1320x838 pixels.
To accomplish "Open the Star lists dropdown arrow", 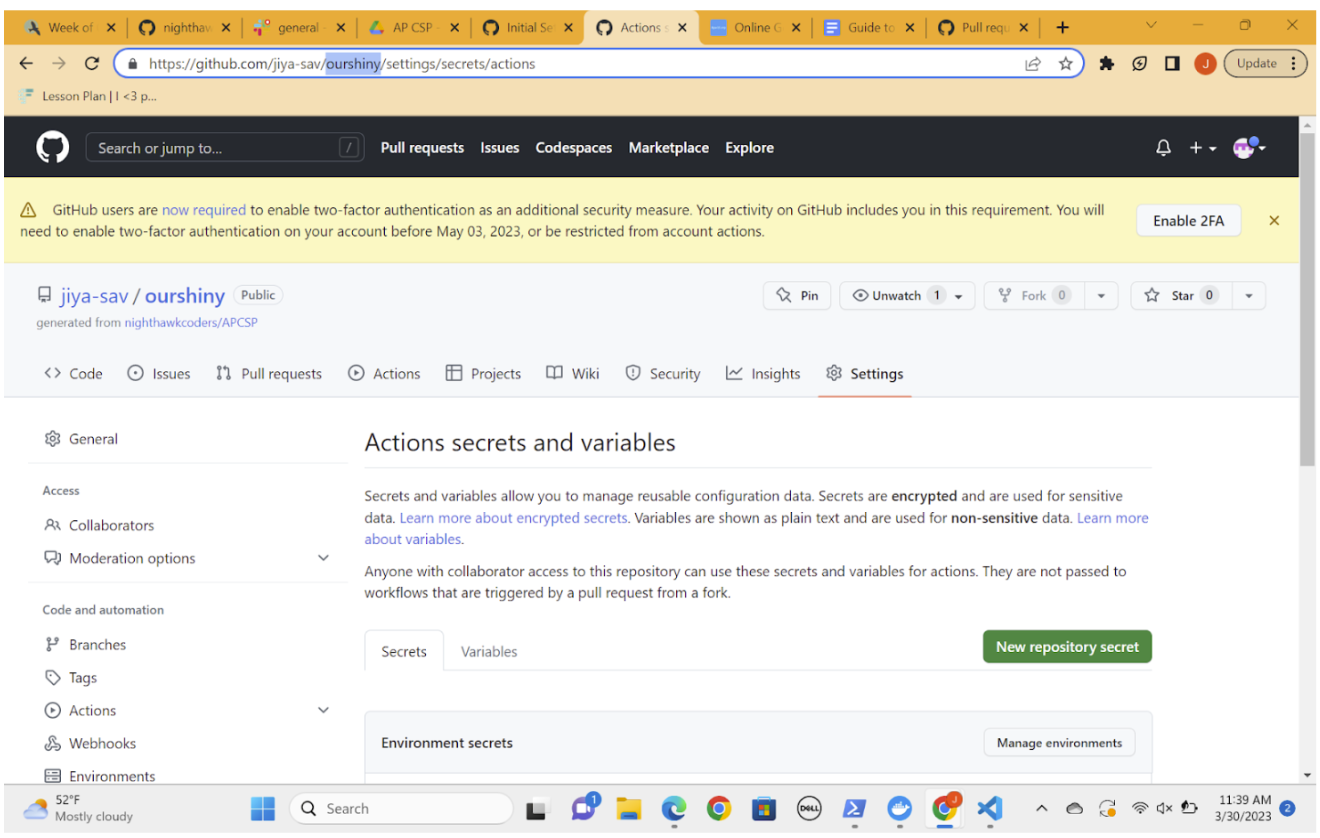I will pyautogui.click(x=1249, y=295).
